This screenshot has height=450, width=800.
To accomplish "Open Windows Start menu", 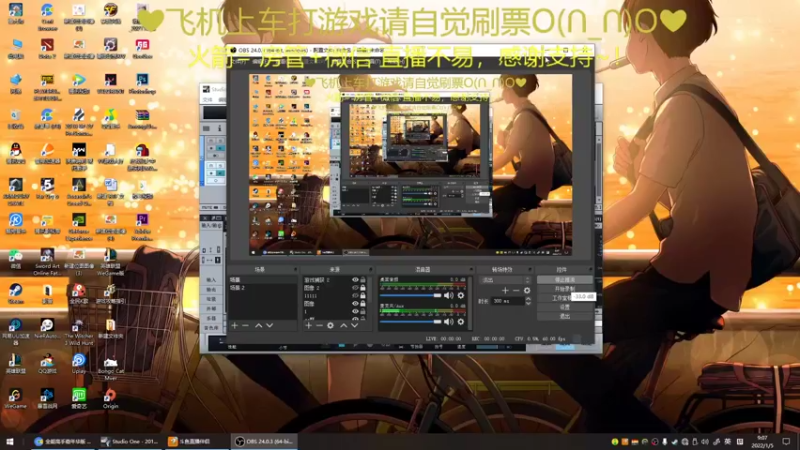I will (9, 441).
